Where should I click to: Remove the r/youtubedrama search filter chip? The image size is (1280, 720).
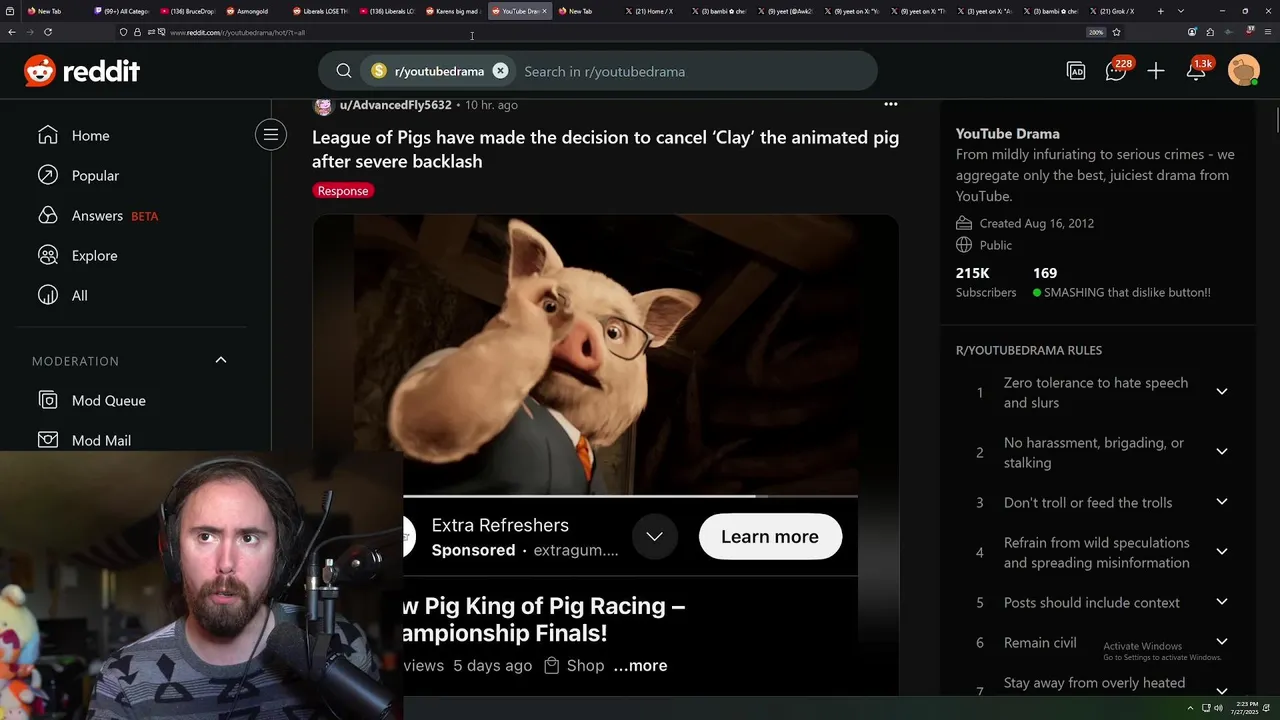point(500,71)
